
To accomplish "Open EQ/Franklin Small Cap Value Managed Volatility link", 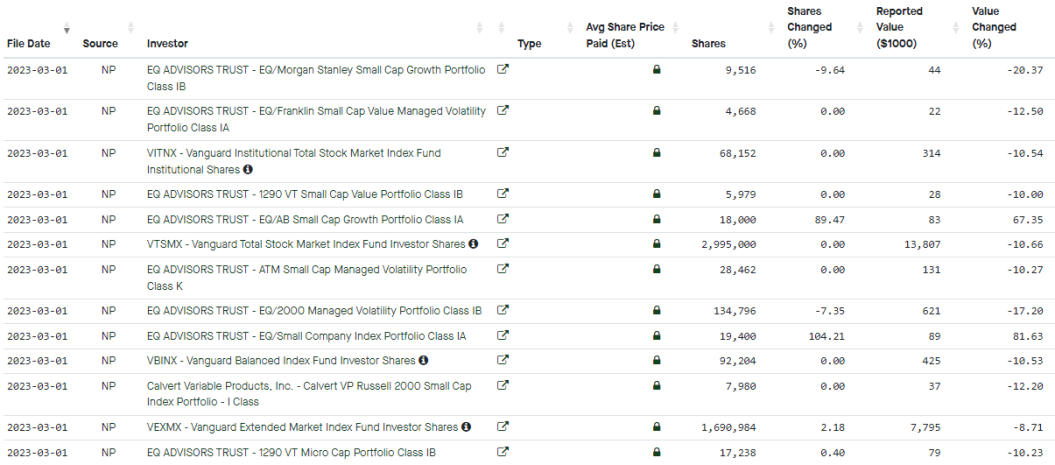I will [316, 119].
